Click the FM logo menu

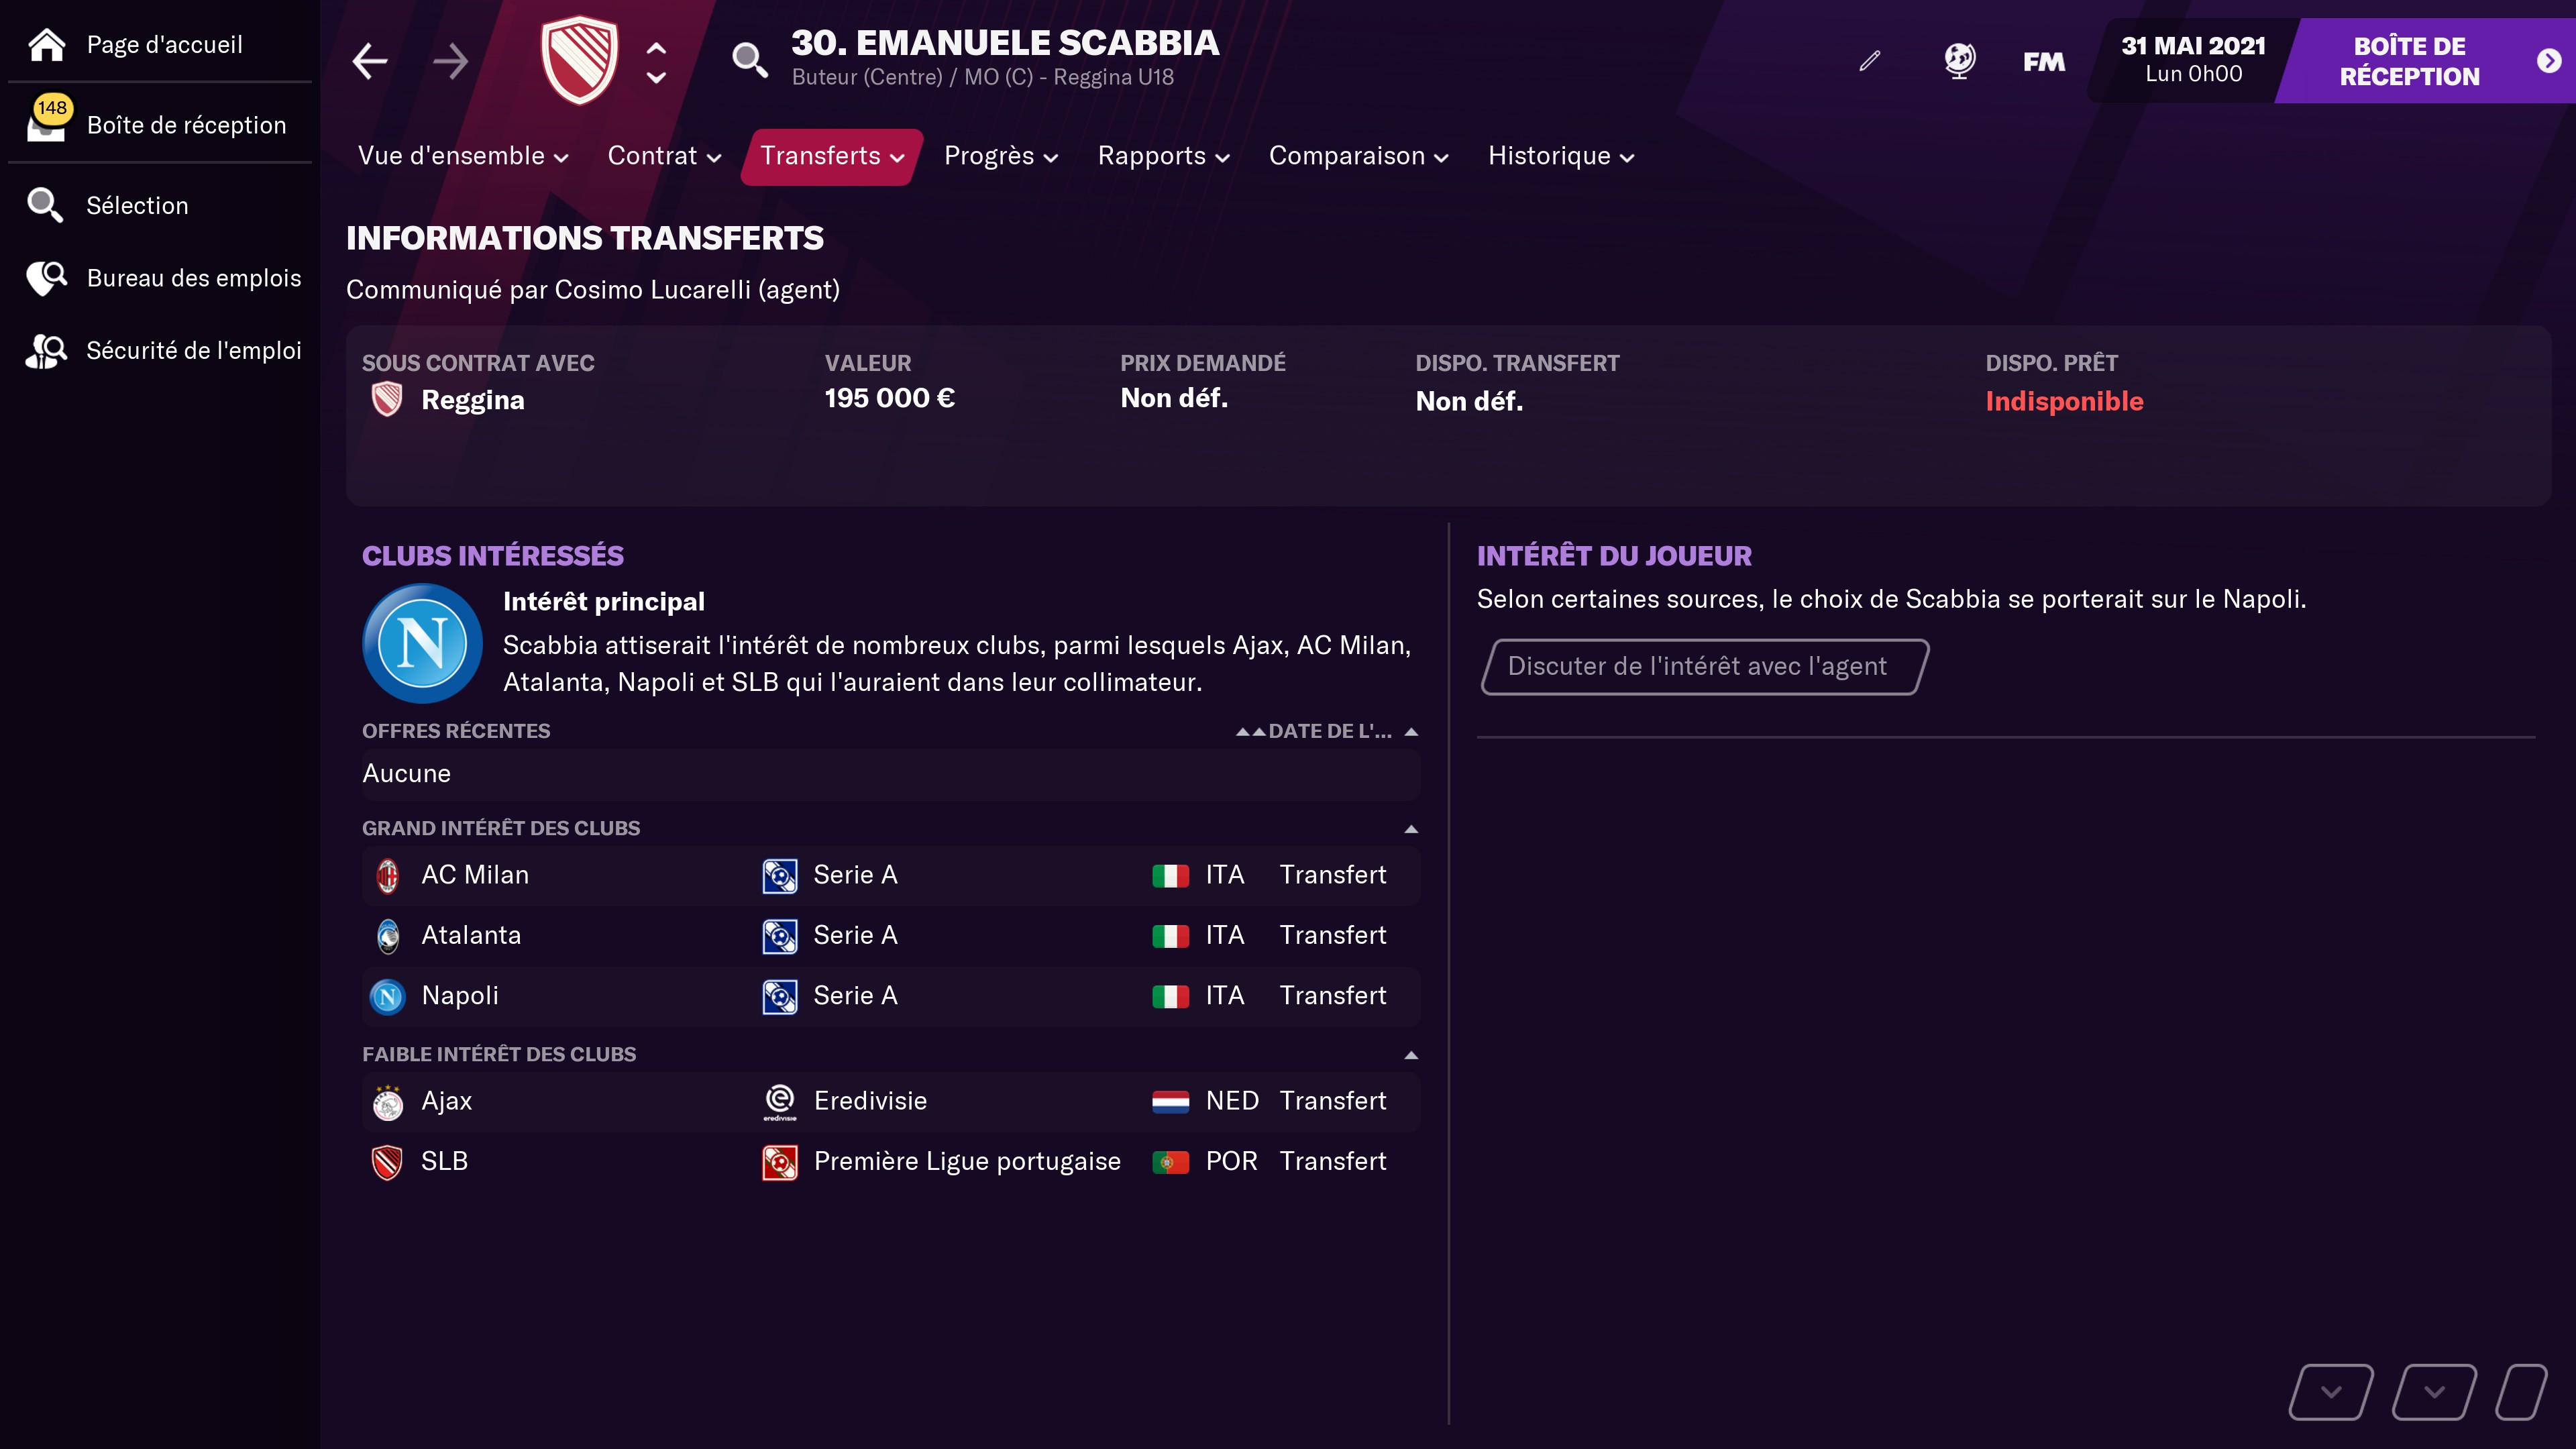[x=2044, y=62]
